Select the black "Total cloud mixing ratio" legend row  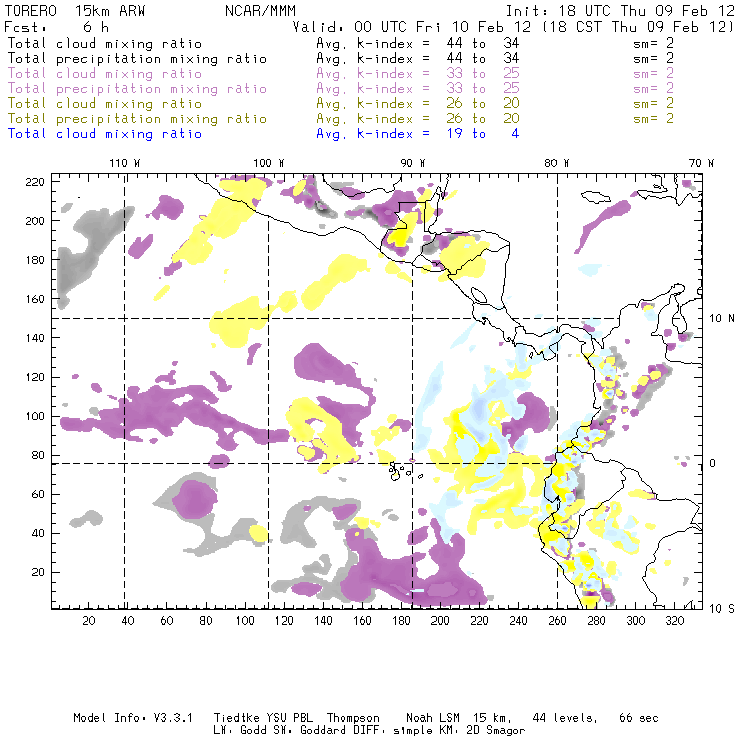(x=340, y=43)
